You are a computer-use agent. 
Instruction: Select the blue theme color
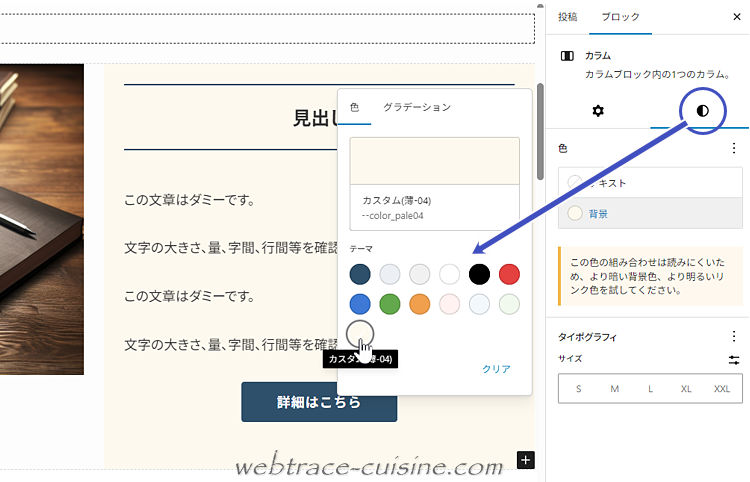click(x=360, y=304)
